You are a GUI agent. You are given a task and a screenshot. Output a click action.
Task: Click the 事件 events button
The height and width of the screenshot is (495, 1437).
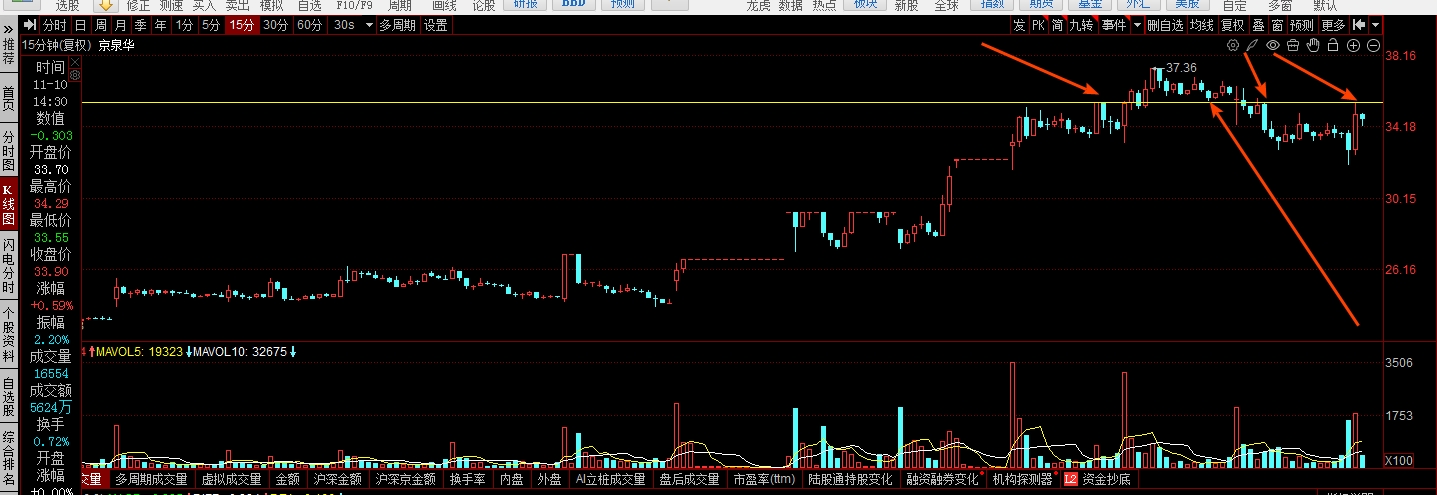tap(1113, 25)
